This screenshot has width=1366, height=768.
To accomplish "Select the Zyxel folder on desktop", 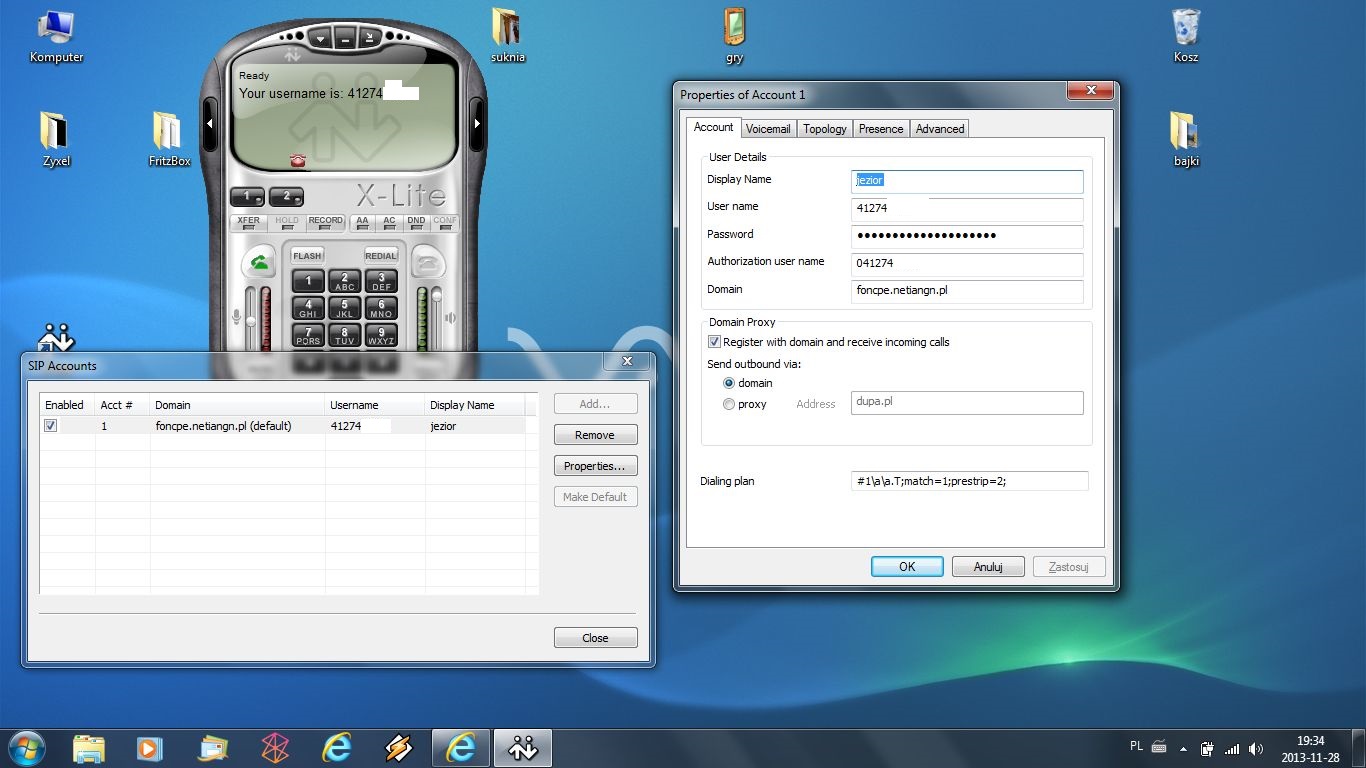I will pyautogui.click(x=56, y=139).
